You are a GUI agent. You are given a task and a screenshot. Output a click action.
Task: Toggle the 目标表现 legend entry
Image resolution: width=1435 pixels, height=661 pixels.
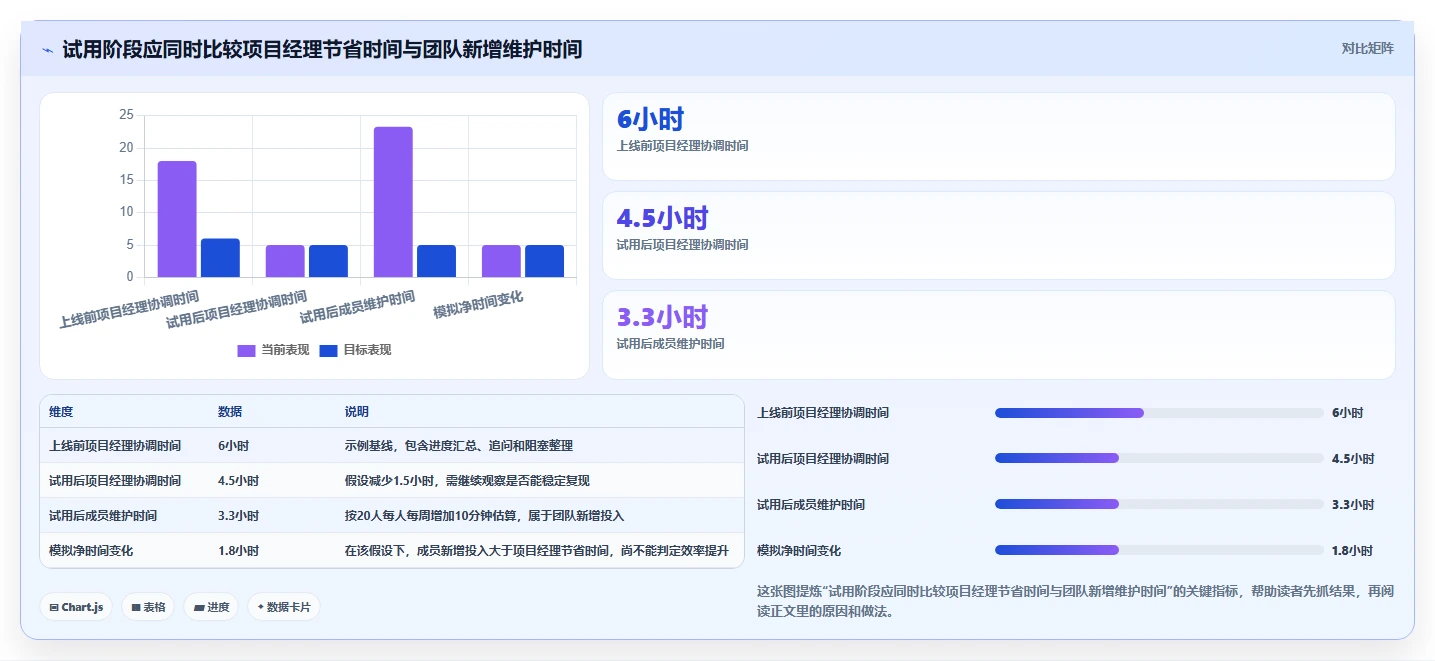[x=355, y=350]
